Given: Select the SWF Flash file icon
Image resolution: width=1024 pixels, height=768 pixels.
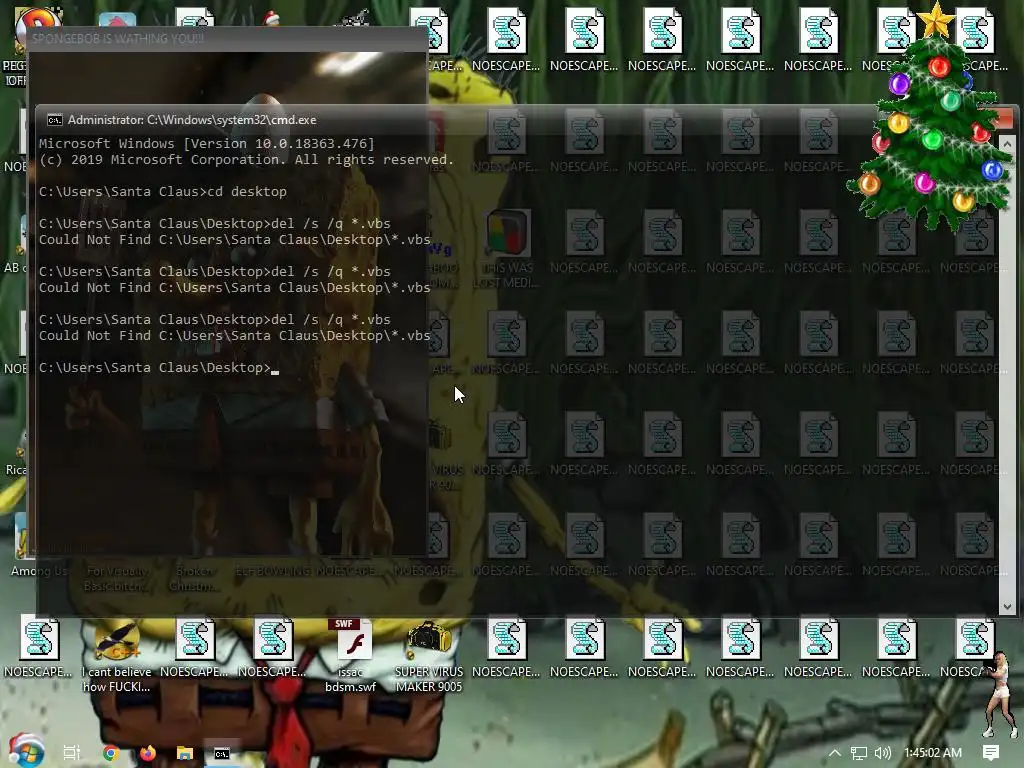Looking at the screenshot, I should (x=350, y=656).
